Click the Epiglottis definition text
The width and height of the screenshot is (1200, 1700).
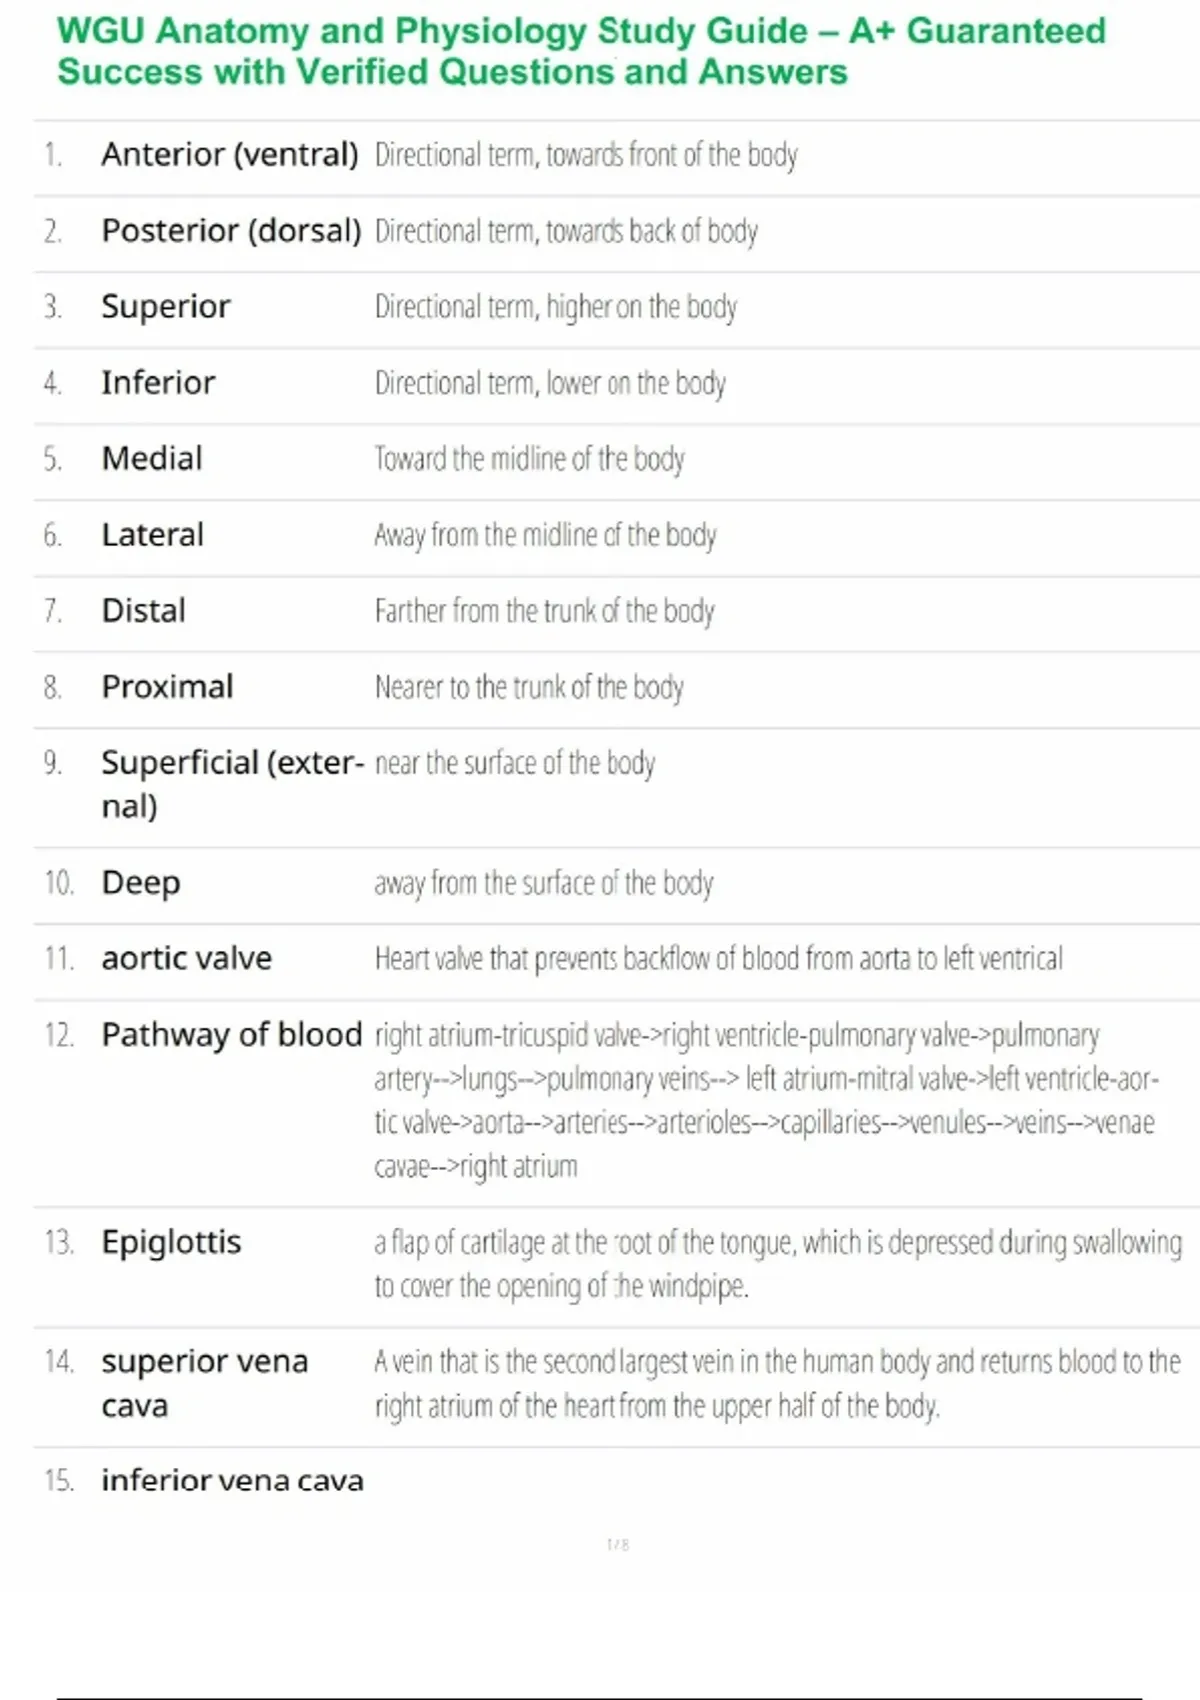(x=777, y=1264)
